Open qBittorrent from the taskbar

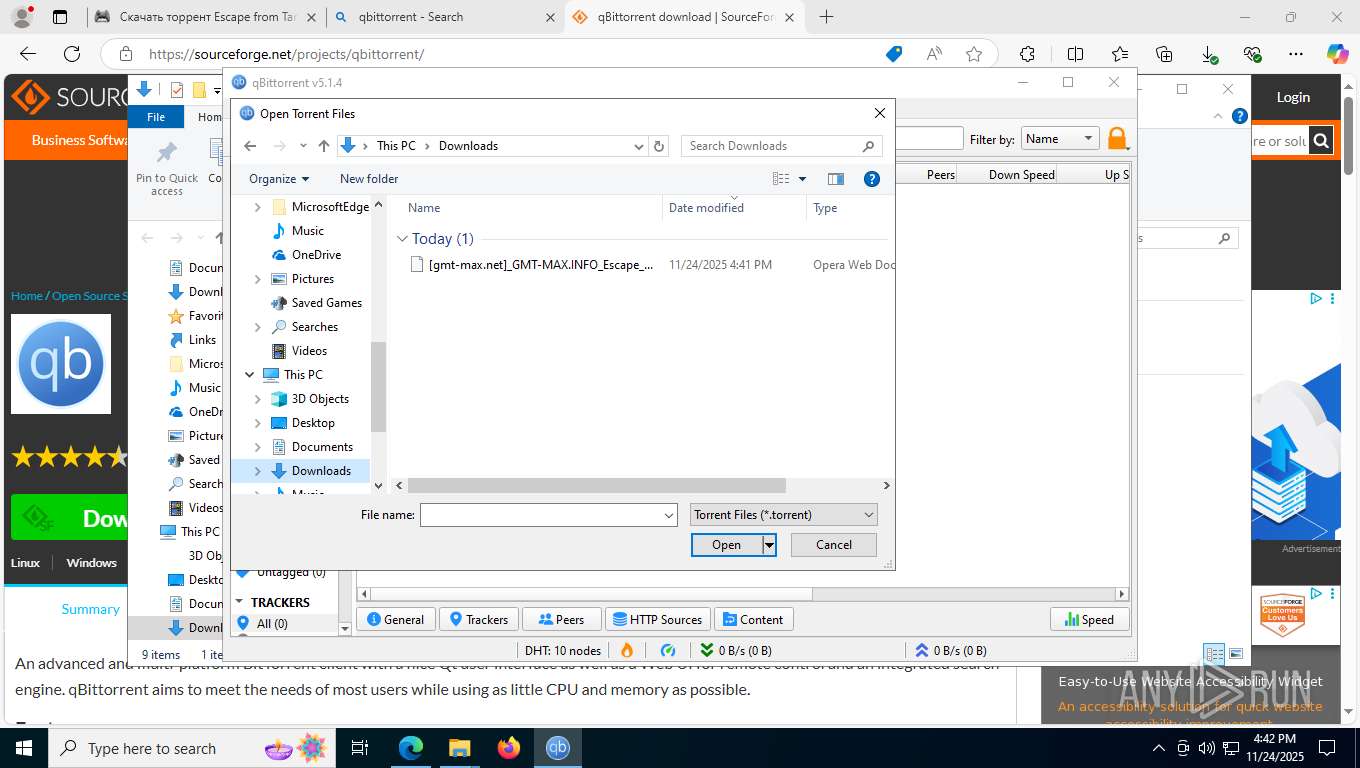558,747
